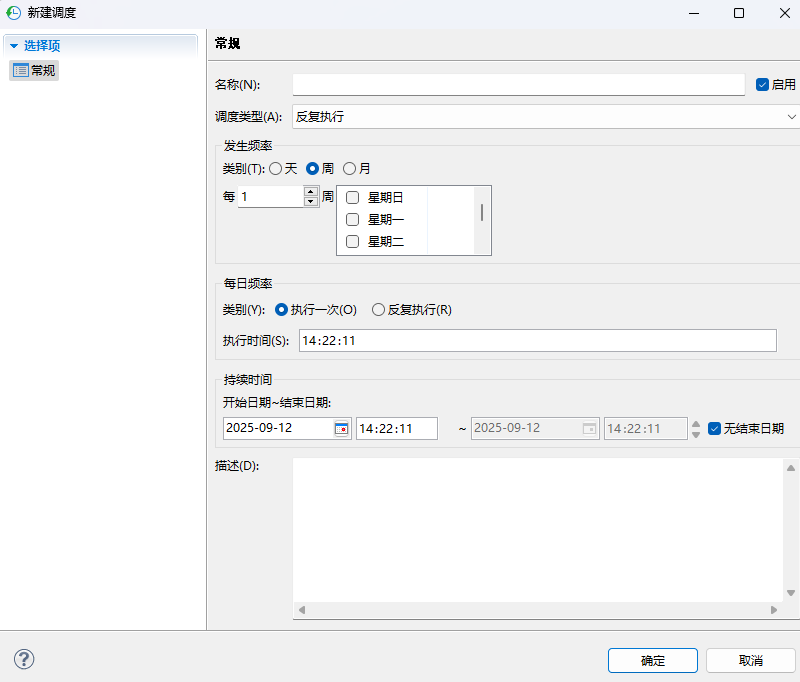Uncheck the 无结束日期 checkbox
This screenshot has height=682, width=800.
(x=714, y=428)
